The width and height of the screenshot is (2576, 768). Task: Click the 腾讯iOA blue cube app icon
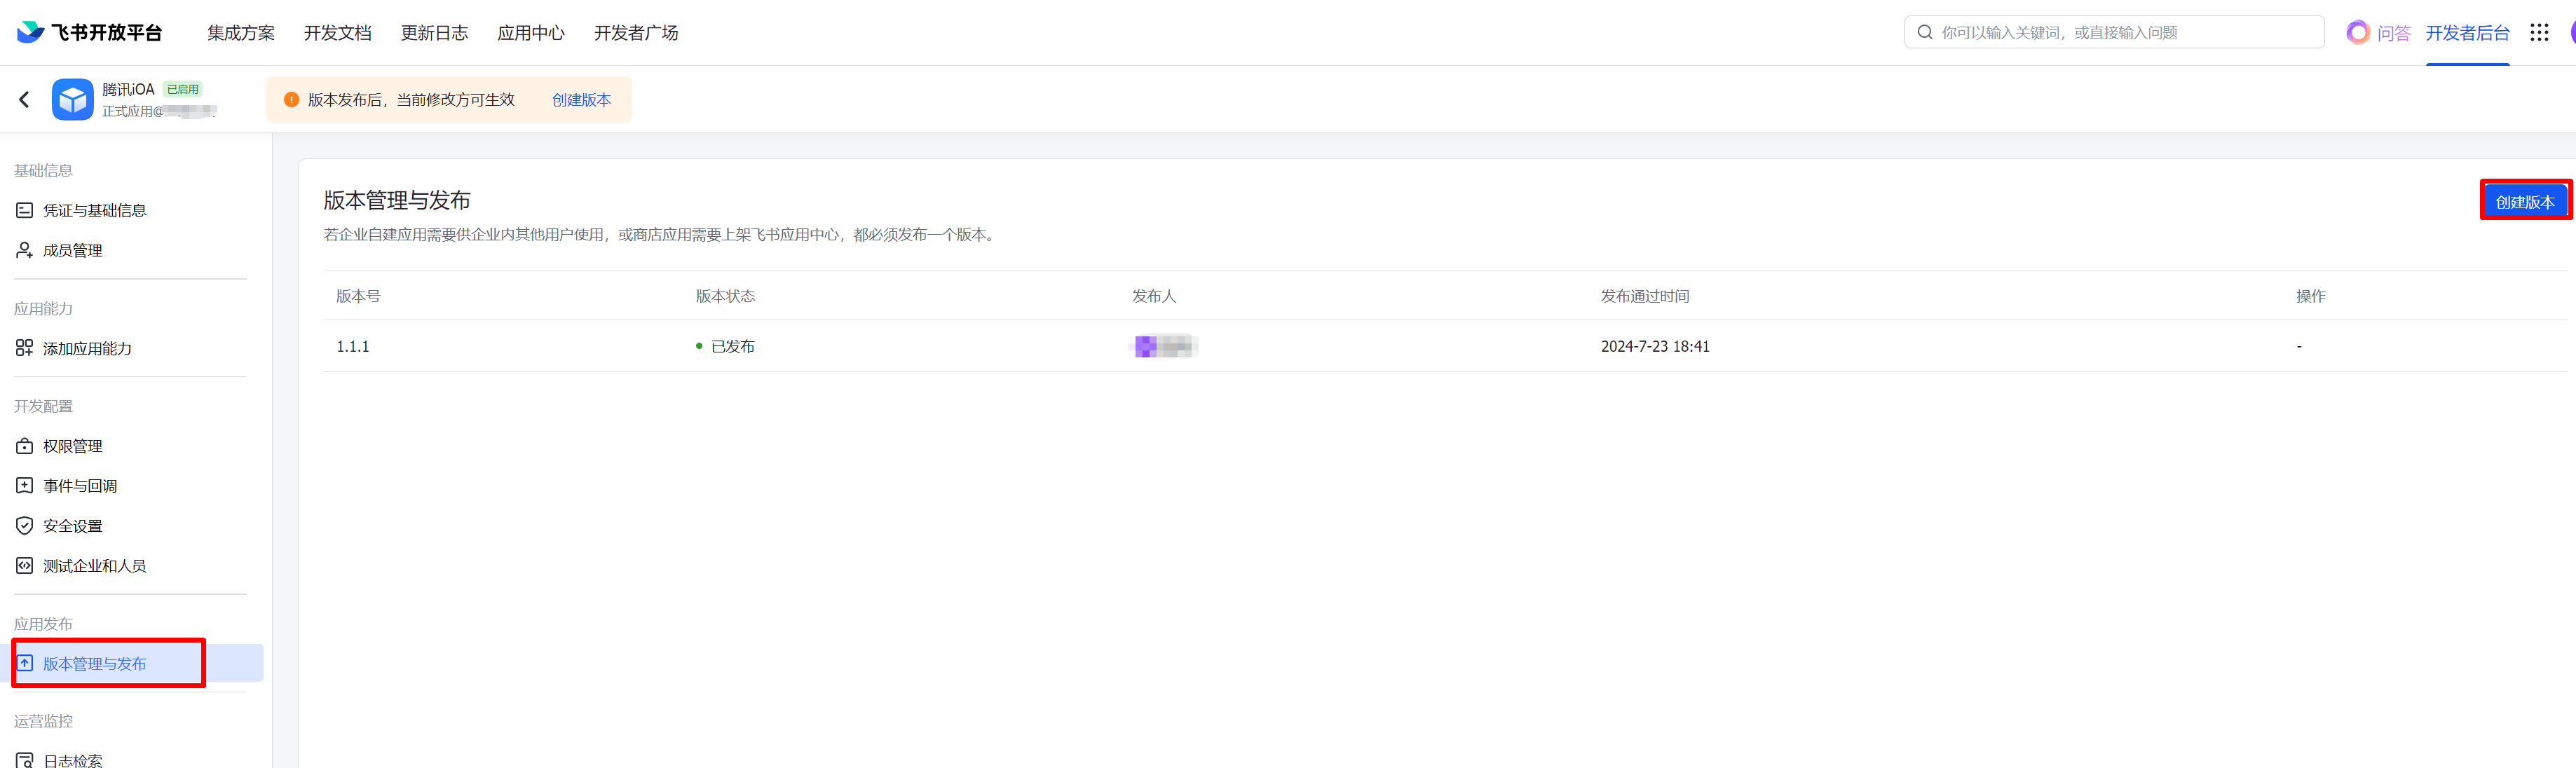coord(72,99)
